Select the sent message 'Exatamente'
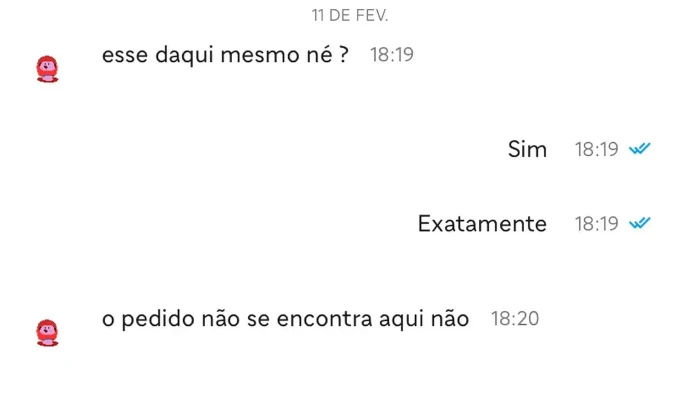 (482, 223)
